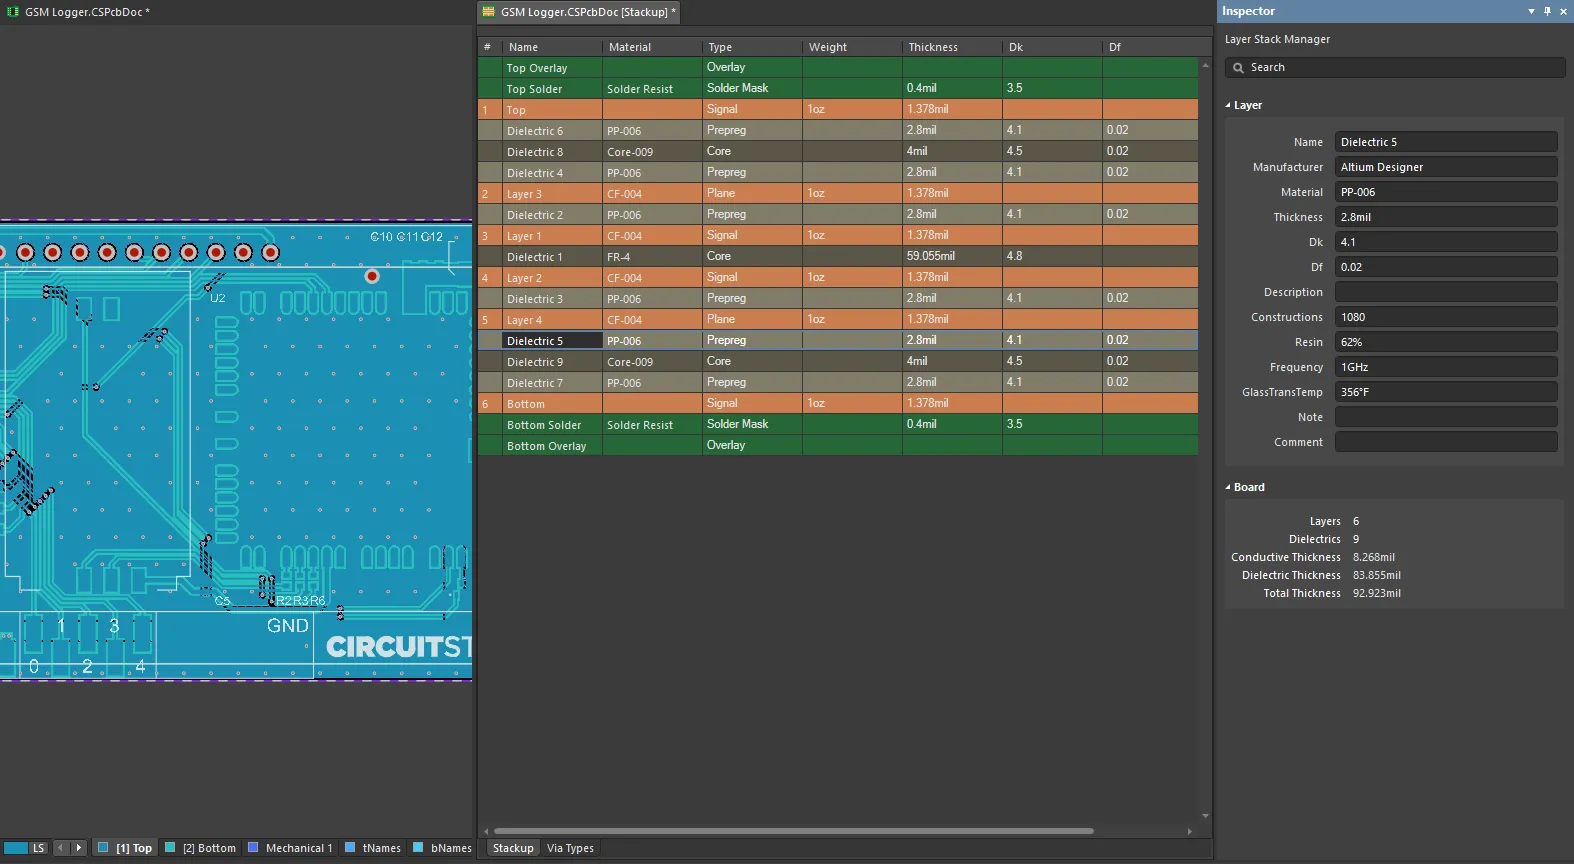Click the Weight column header
The image size is (1574, 864).
tap(852, 47)
